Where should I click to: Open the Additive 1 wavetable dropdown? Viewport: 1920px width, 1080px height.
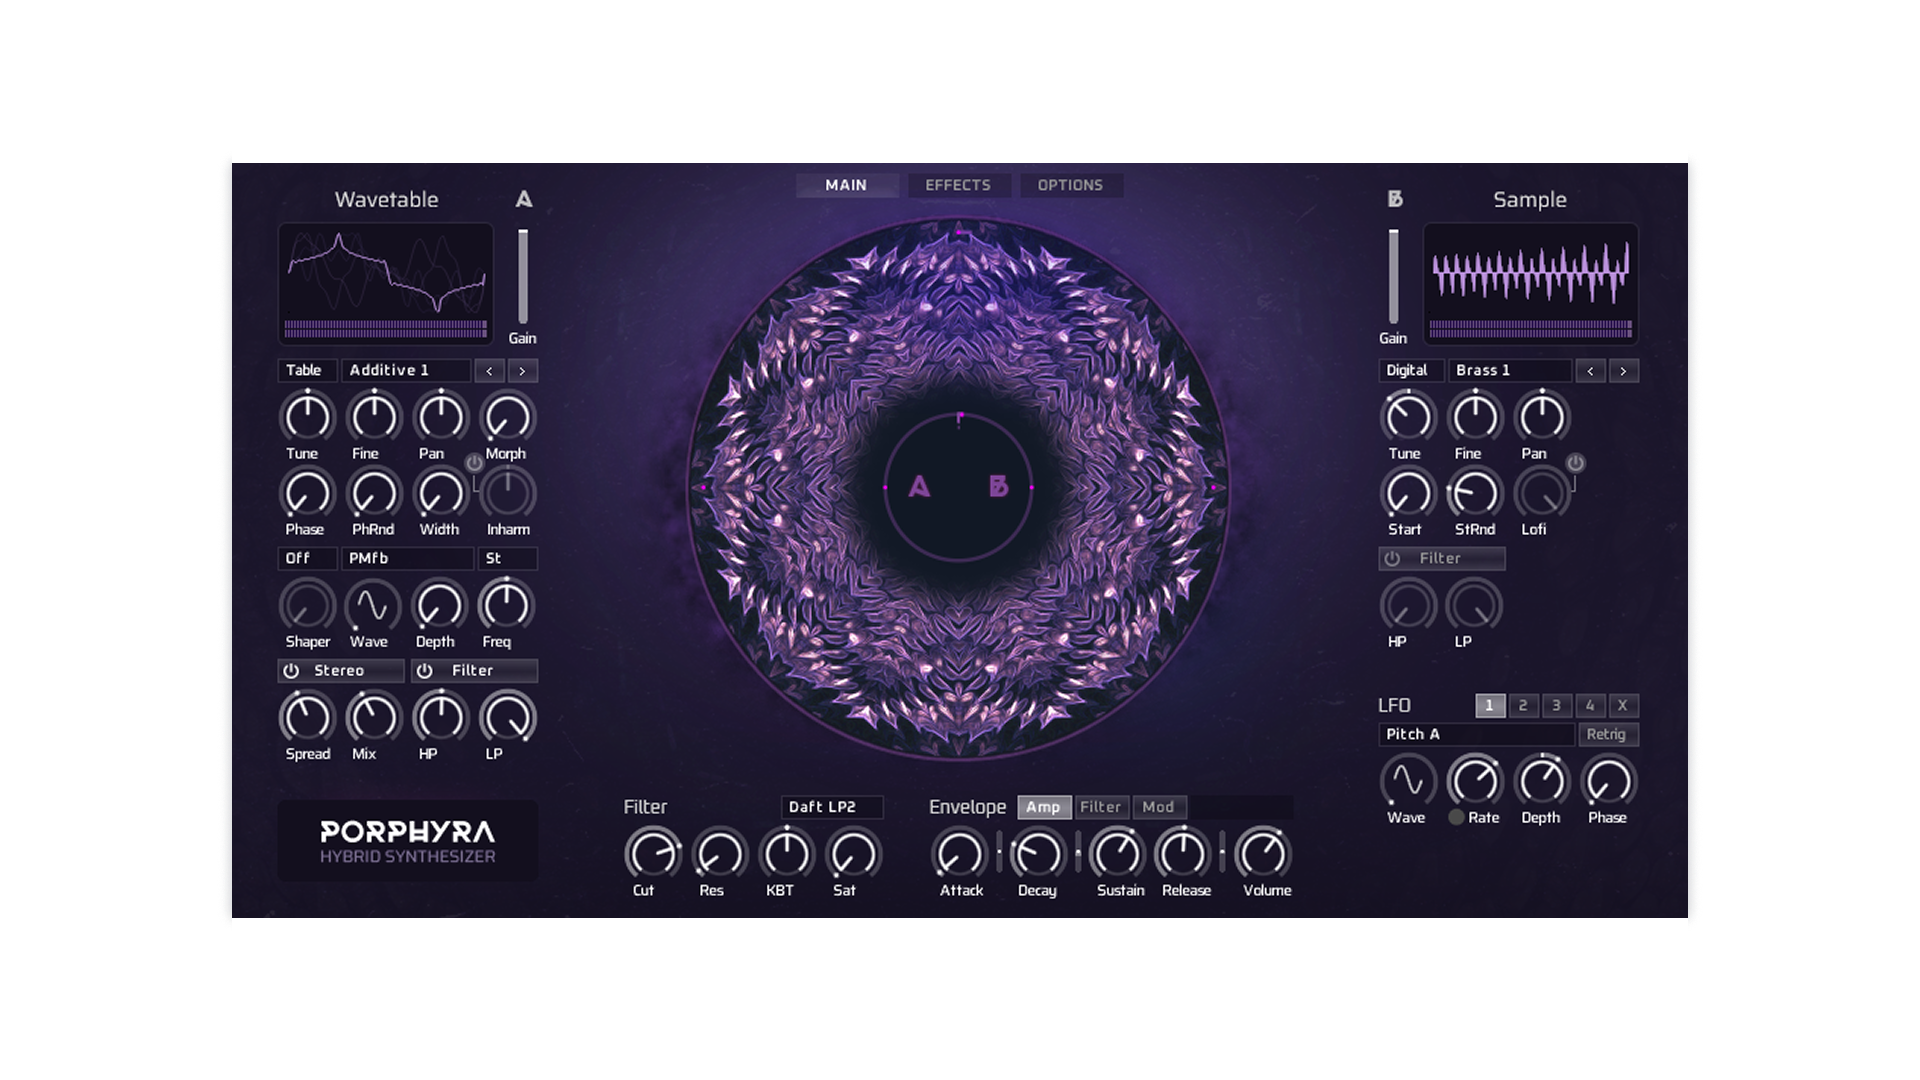(405, 371)
